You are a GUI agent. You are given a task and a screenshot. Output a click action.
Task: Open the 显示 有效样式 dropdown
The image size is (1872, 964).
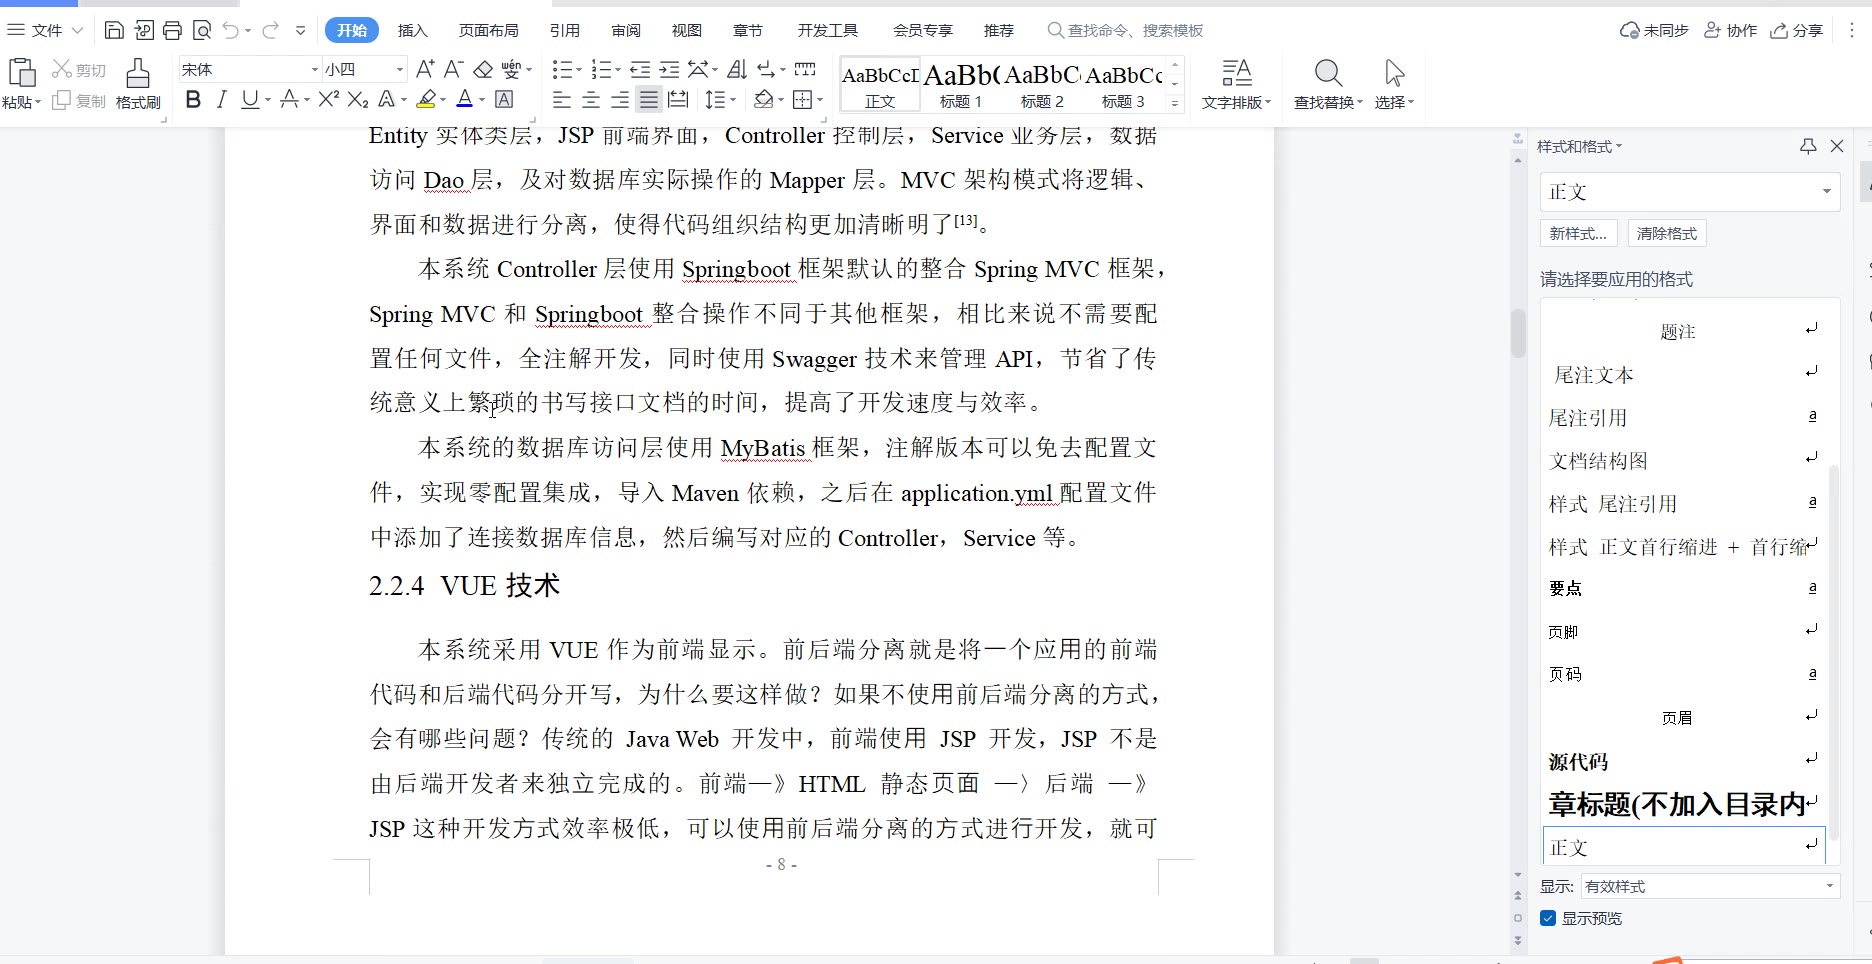click(x=1710, y=886)
